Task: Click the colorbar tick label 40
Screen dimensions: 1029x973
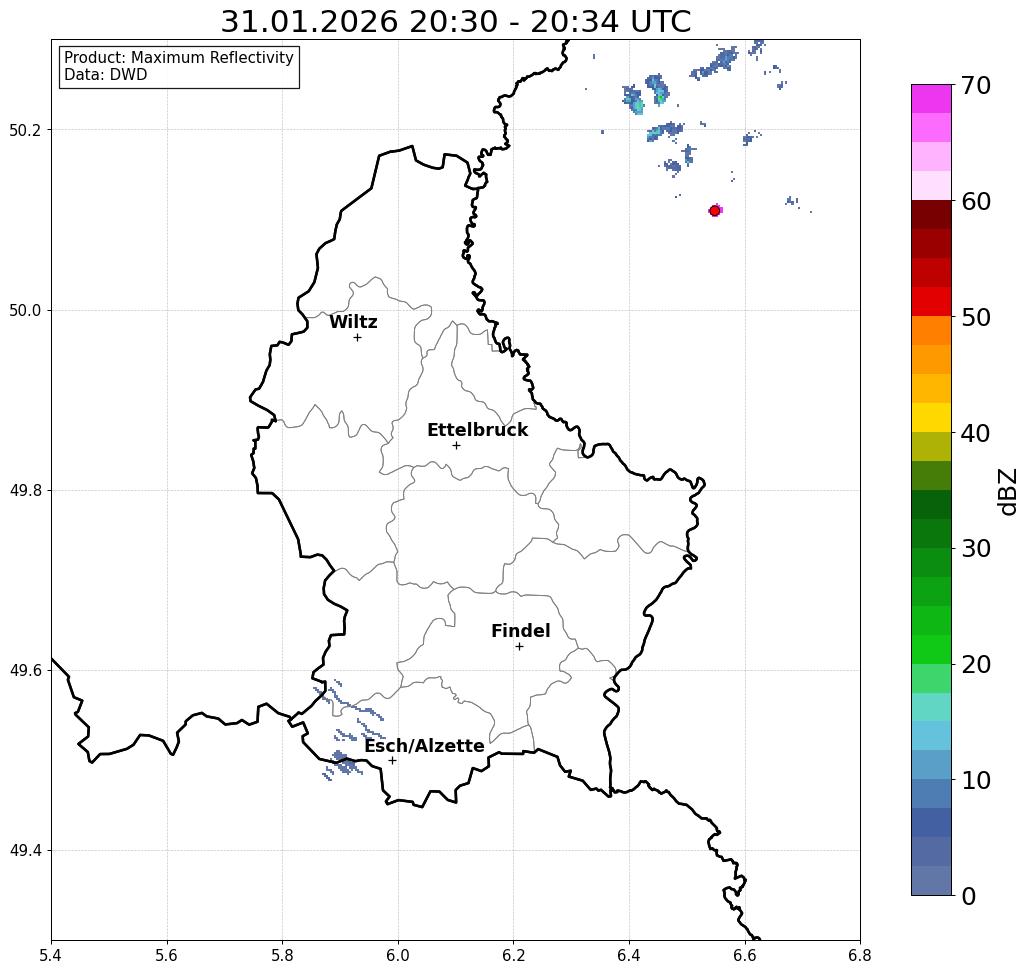Action: point(976,433)
